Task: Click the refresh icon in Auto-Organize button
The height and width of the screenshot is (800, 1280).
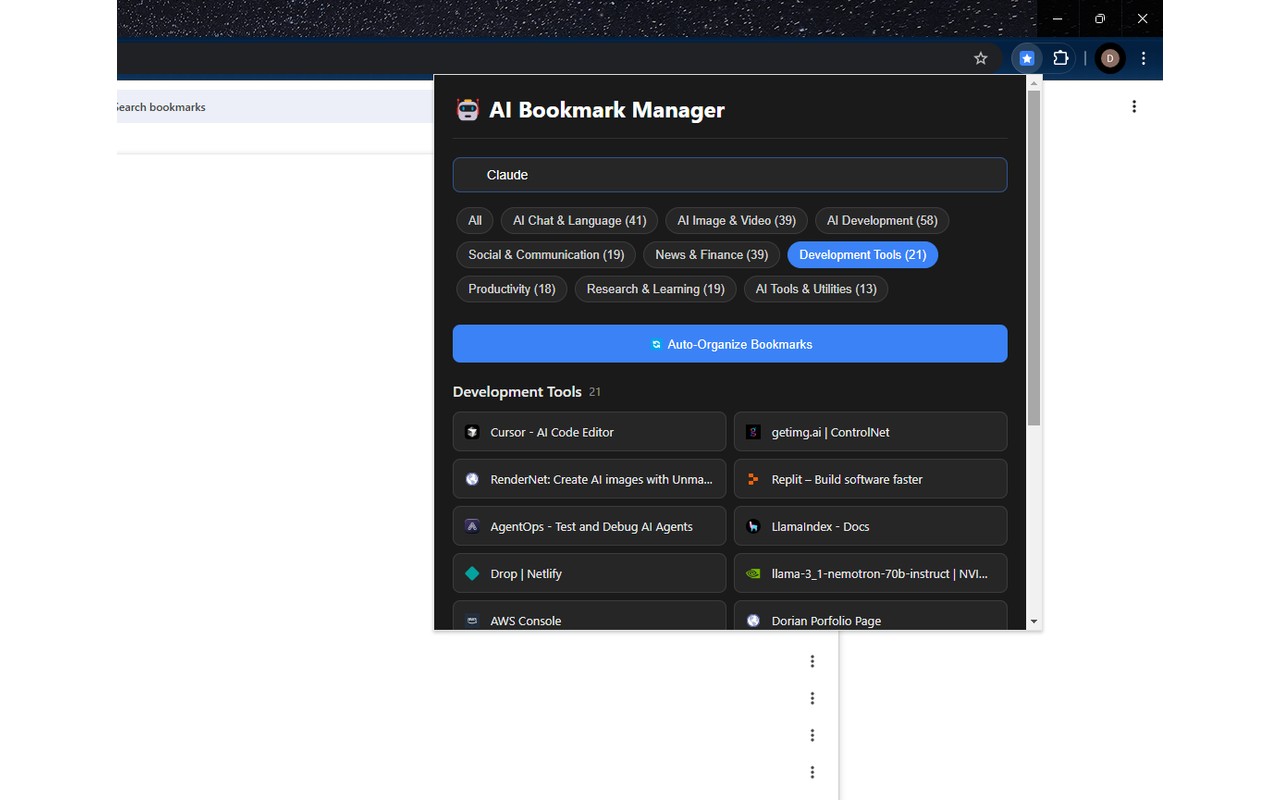Action: tap(656, 344)
